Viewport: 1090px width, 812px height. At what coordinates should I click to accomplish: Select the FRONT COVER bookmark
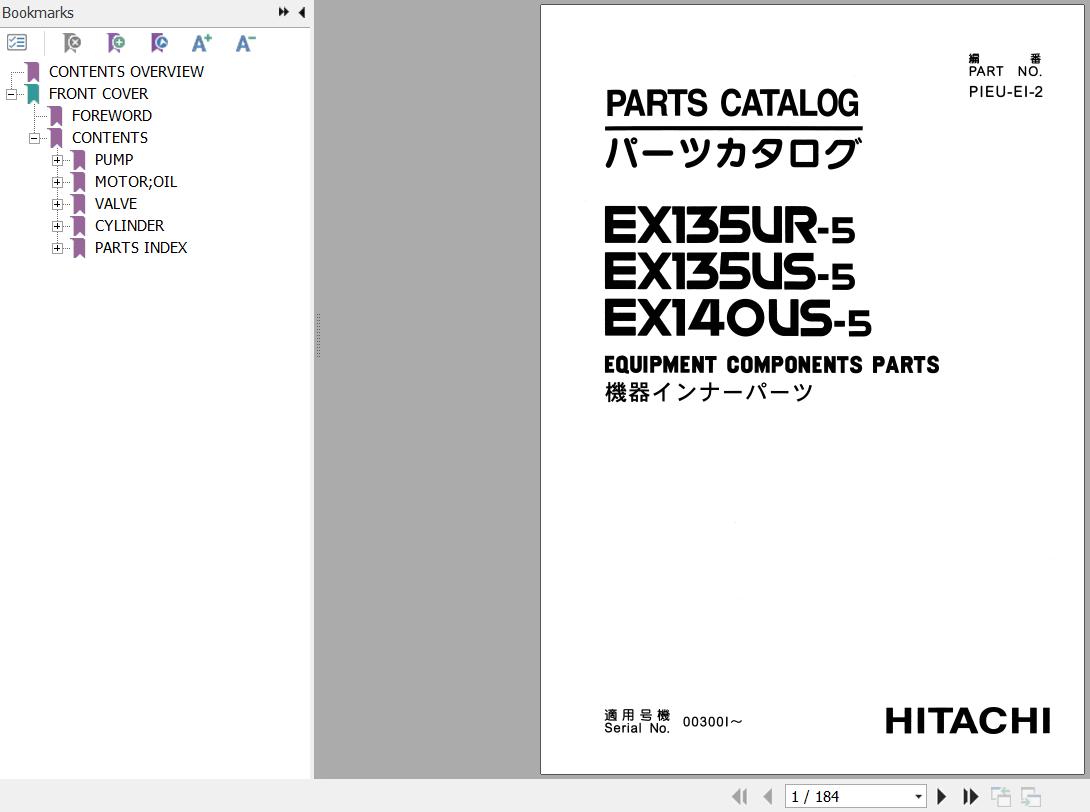click(98, 94)
